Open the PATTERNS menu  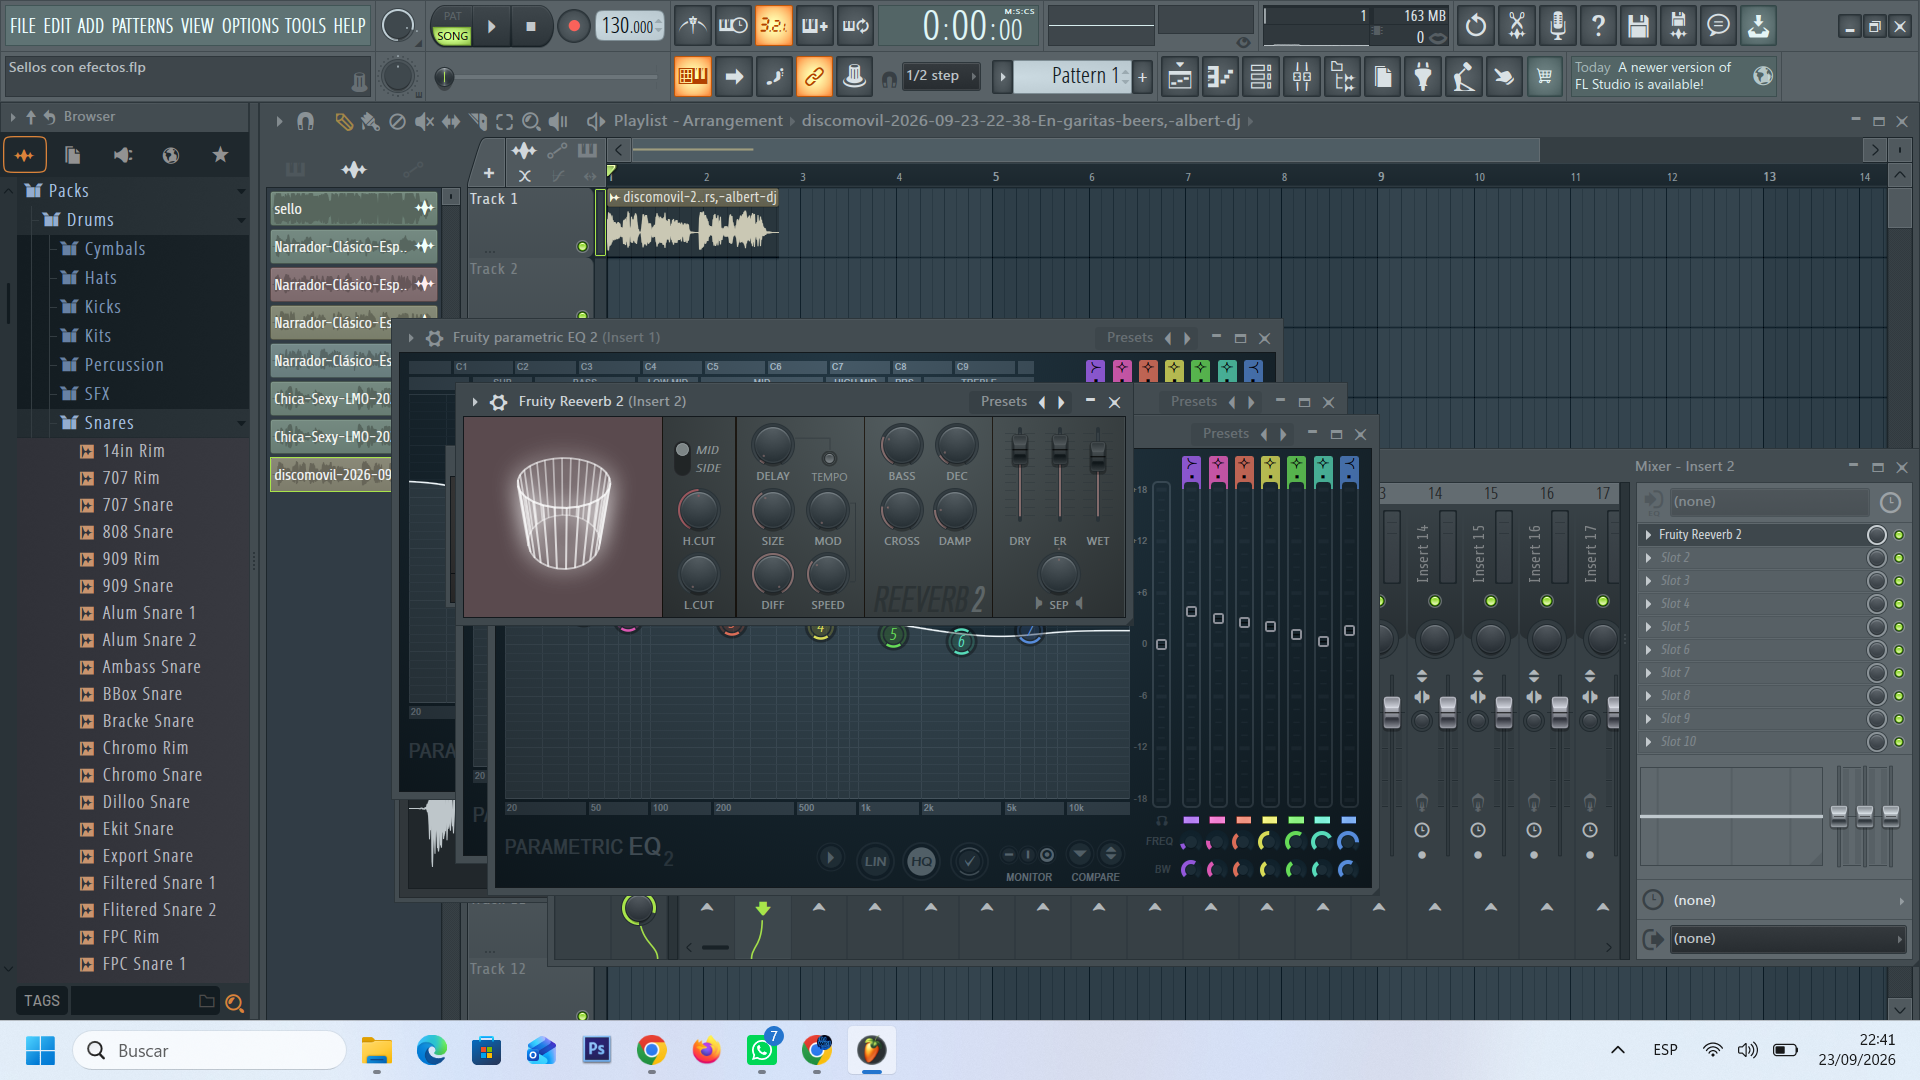click(142, 26)
